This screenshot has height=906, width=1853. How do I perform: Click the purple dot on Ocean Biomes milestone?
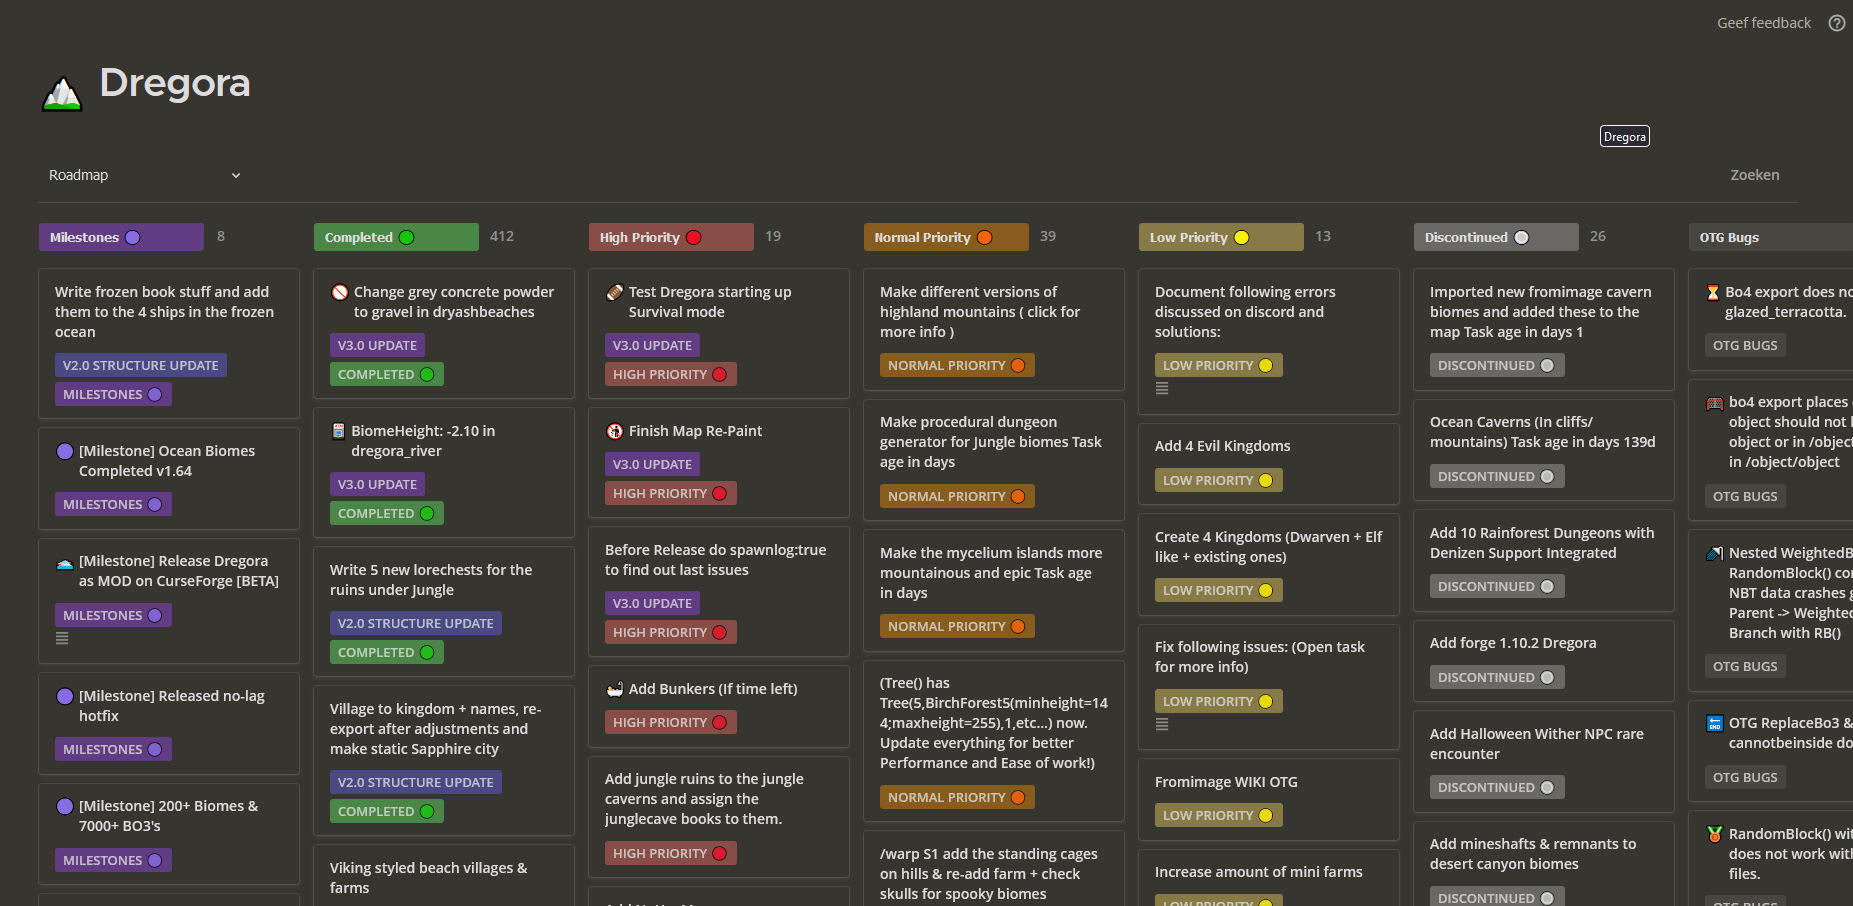click(x=65, y=451)
